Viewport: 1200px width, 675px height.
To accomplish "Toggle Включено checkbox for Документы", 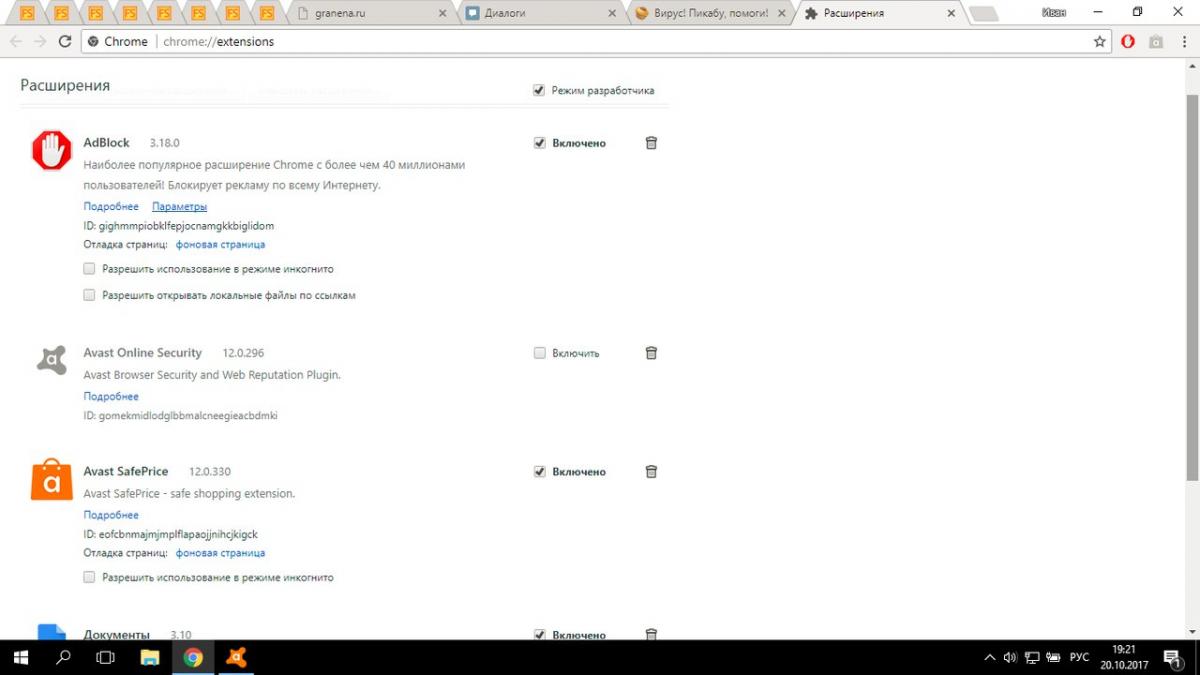I will [x=540, y=634].
